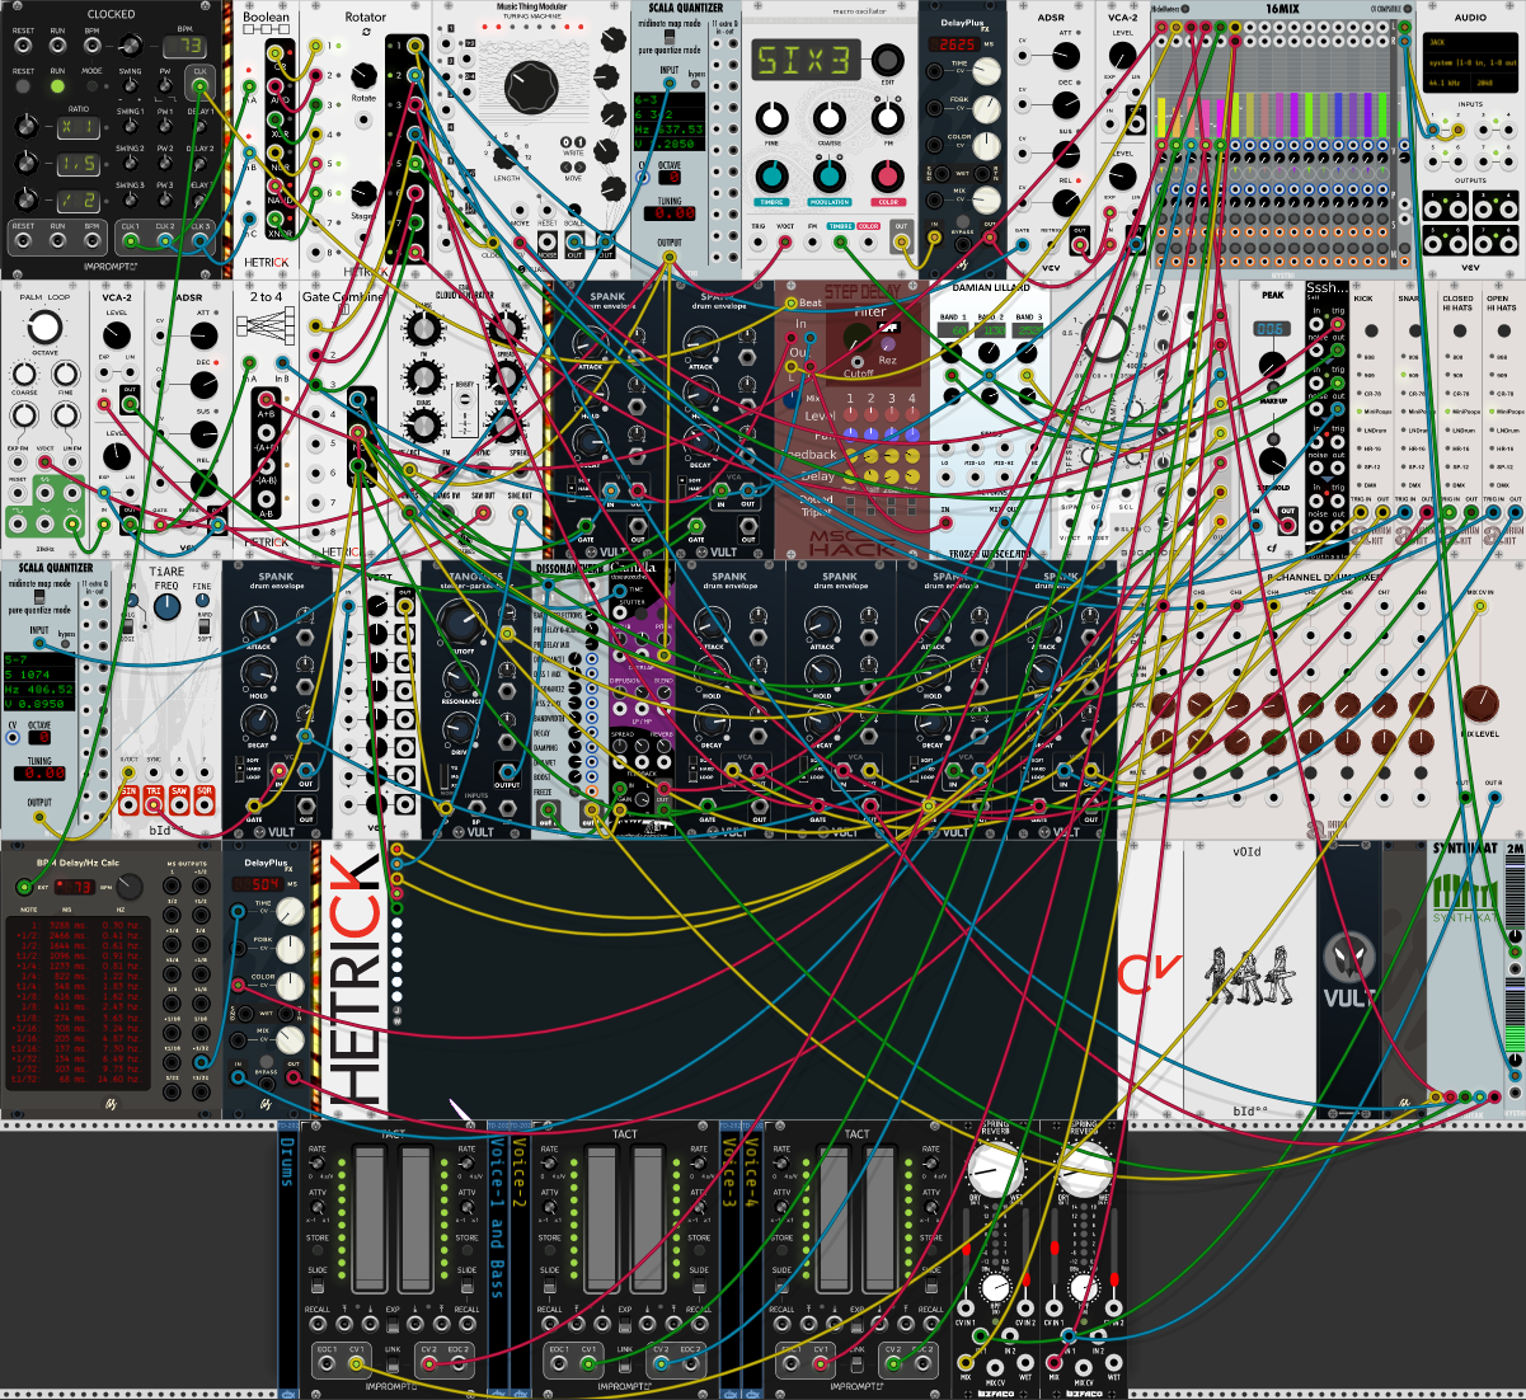This screenshot has height=1400, width=1526.
Task: Click the MIX LEVEL knob on the drum mixer
Action: click(1480, 704)
